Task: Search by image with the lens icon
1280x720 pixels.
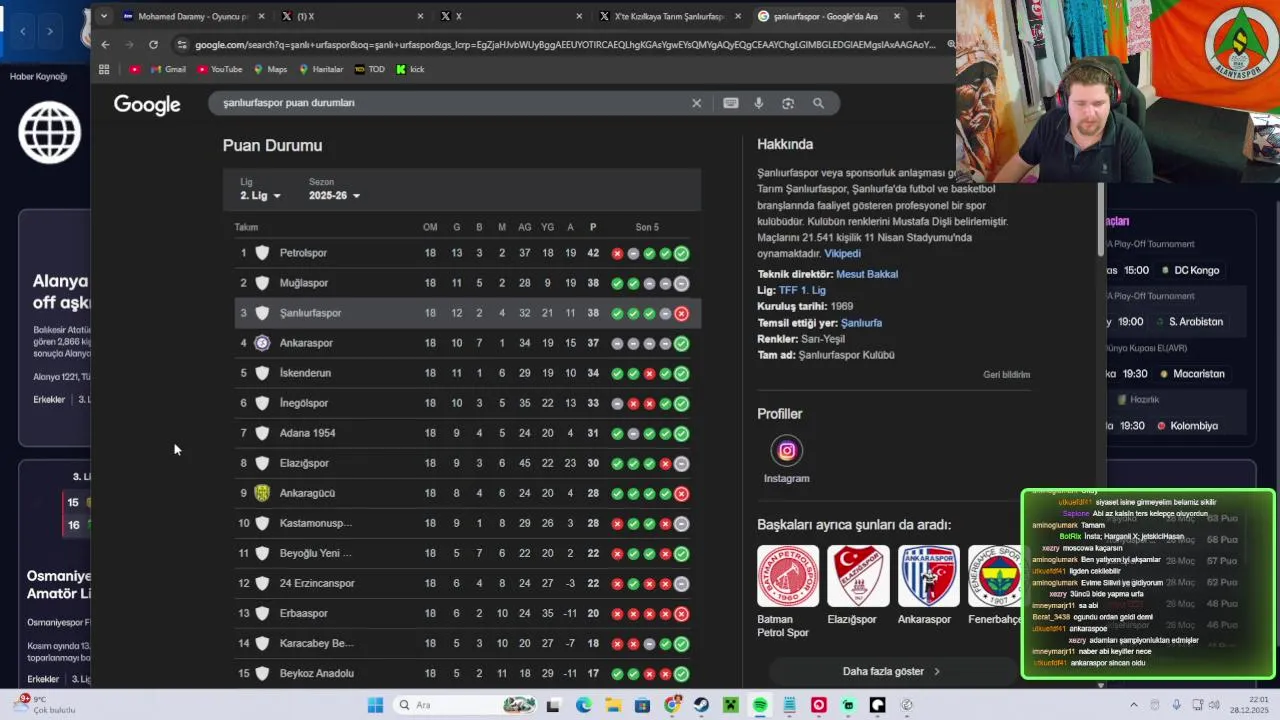Action: [x=788, y=103]
